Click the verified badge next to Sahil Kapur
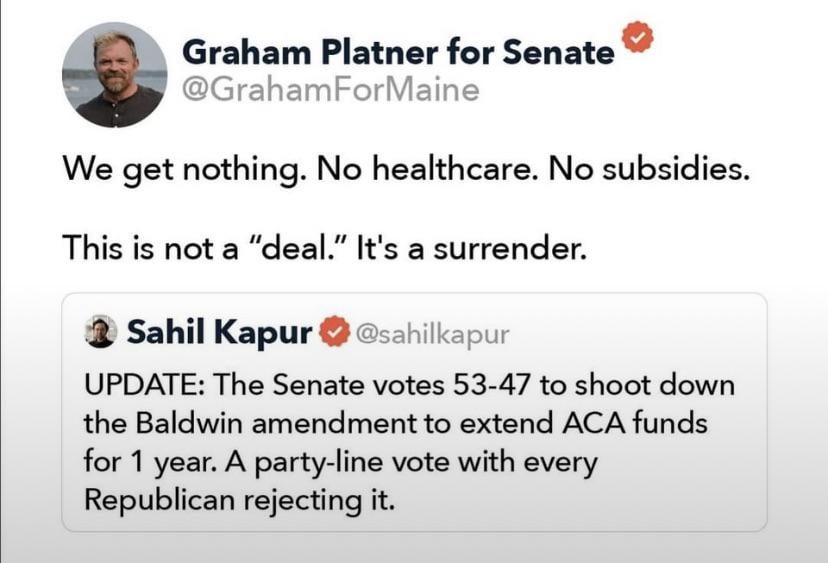The image size is (828, 563). click(x=334, y=333)
